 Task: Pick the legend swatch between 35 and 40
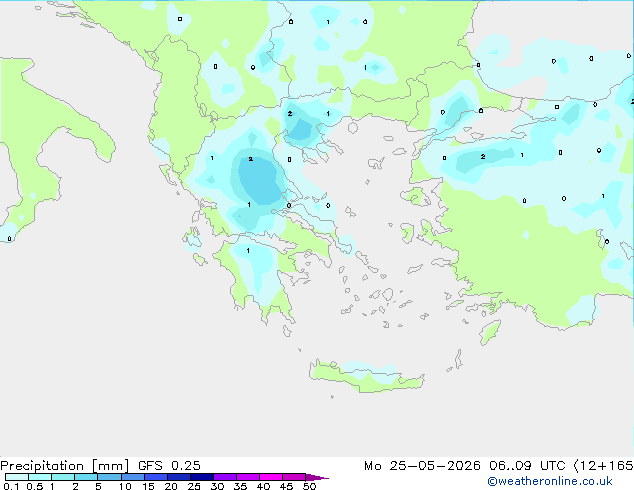(248, 477)
